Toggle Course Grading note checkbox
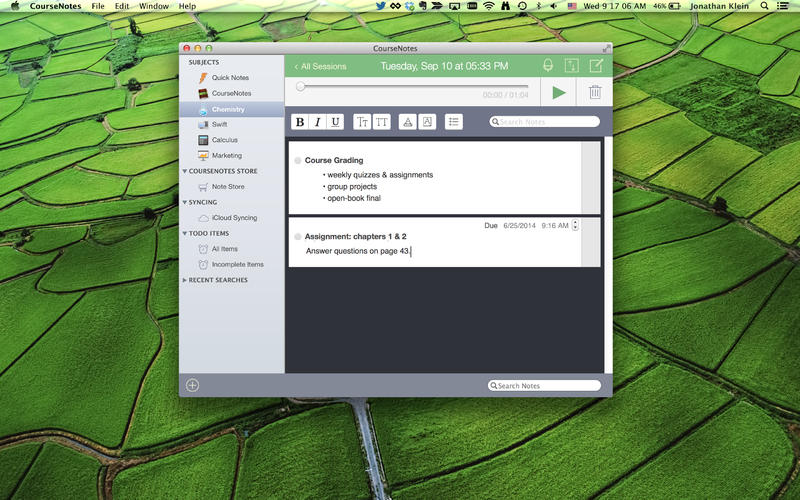This screenshot has width=800, height=500. click(297, 160)
